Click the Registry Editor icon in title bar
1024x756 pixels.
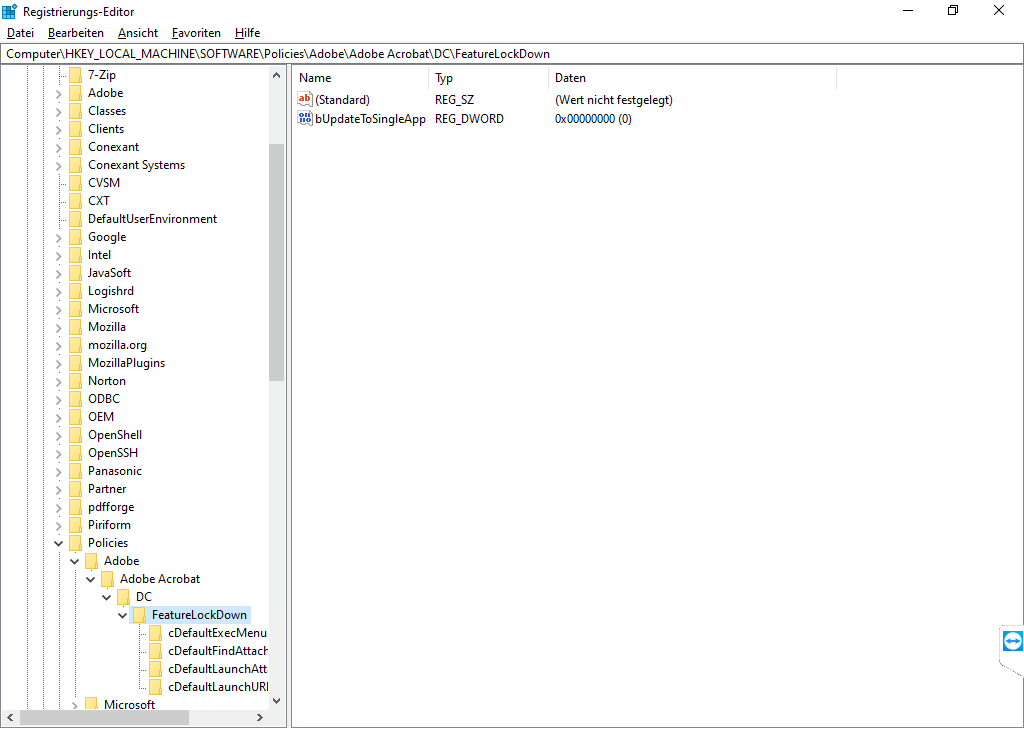click(10, 11)
